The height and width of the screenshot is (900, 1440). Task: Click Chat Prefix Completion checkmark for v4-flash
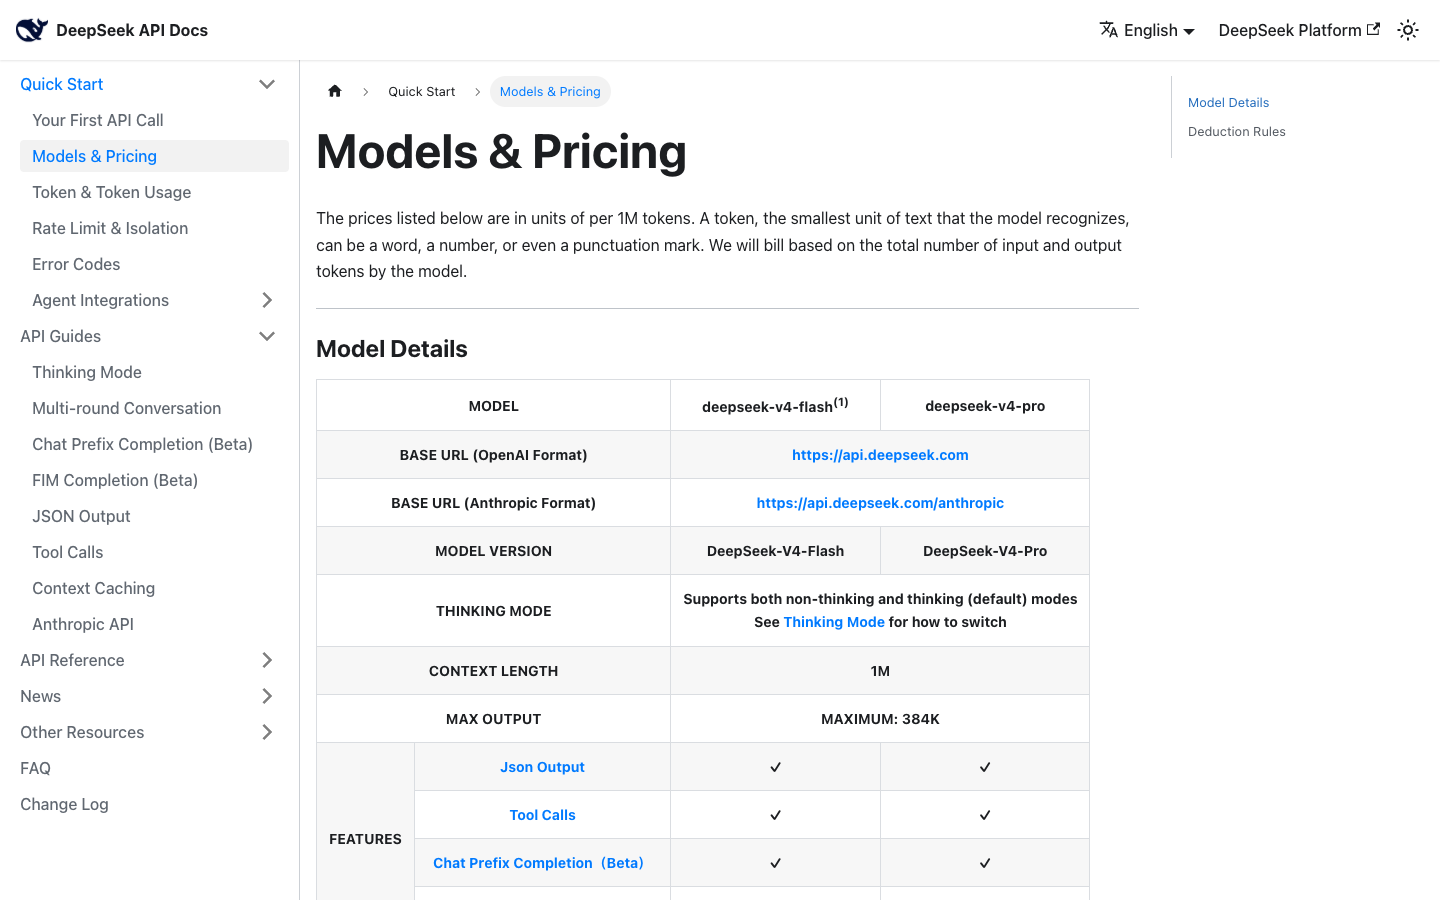775,863
